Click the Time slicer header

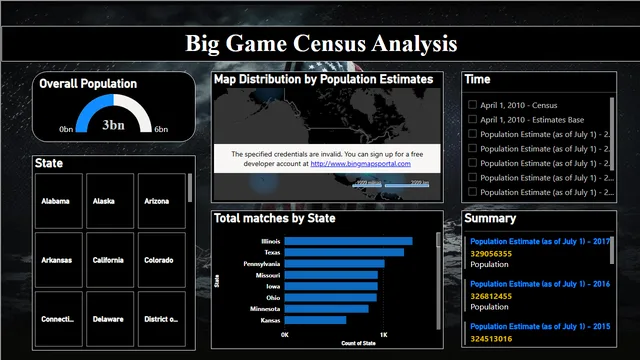[477, 79]
